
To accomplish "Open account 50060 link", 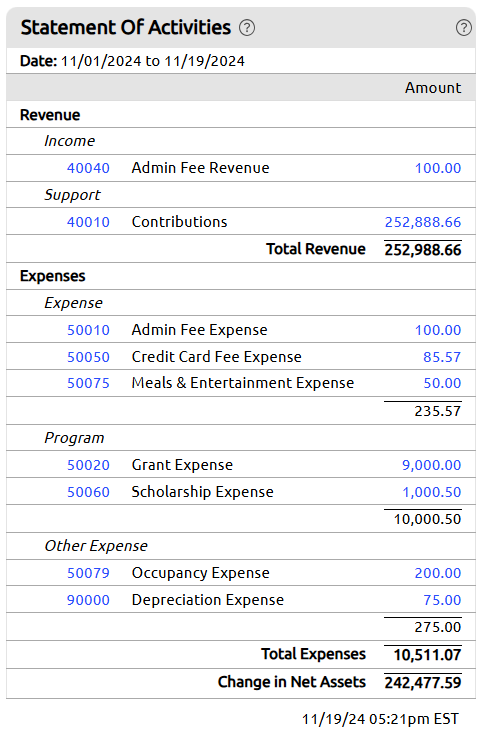I will coord(88,492).
